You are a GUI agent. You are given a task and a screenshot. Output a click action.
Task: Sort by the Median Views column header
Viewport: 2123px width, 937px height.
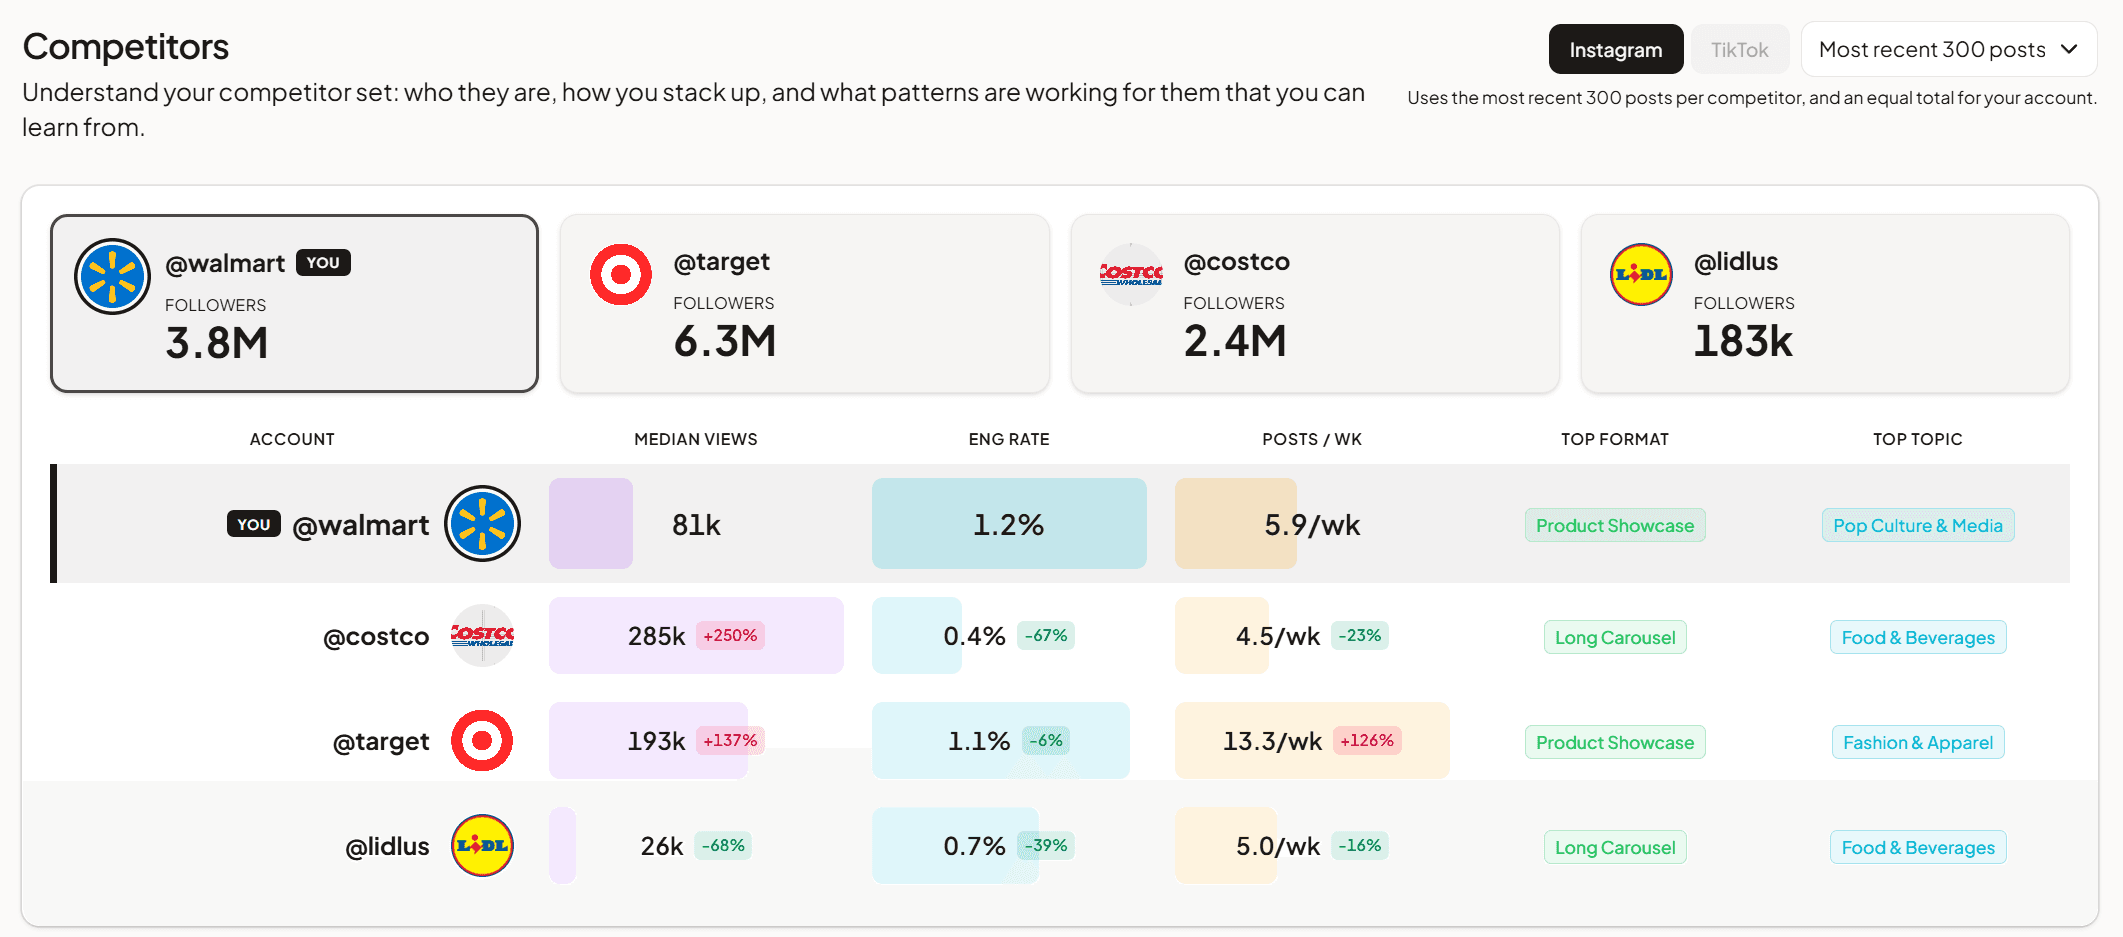[x=696, y=439]
